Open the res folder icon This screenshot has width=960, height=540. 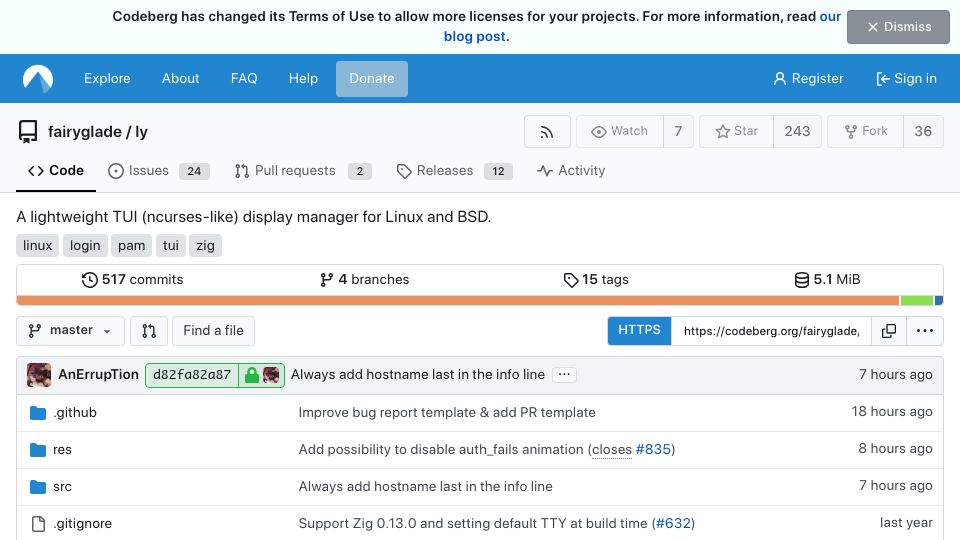38,450
